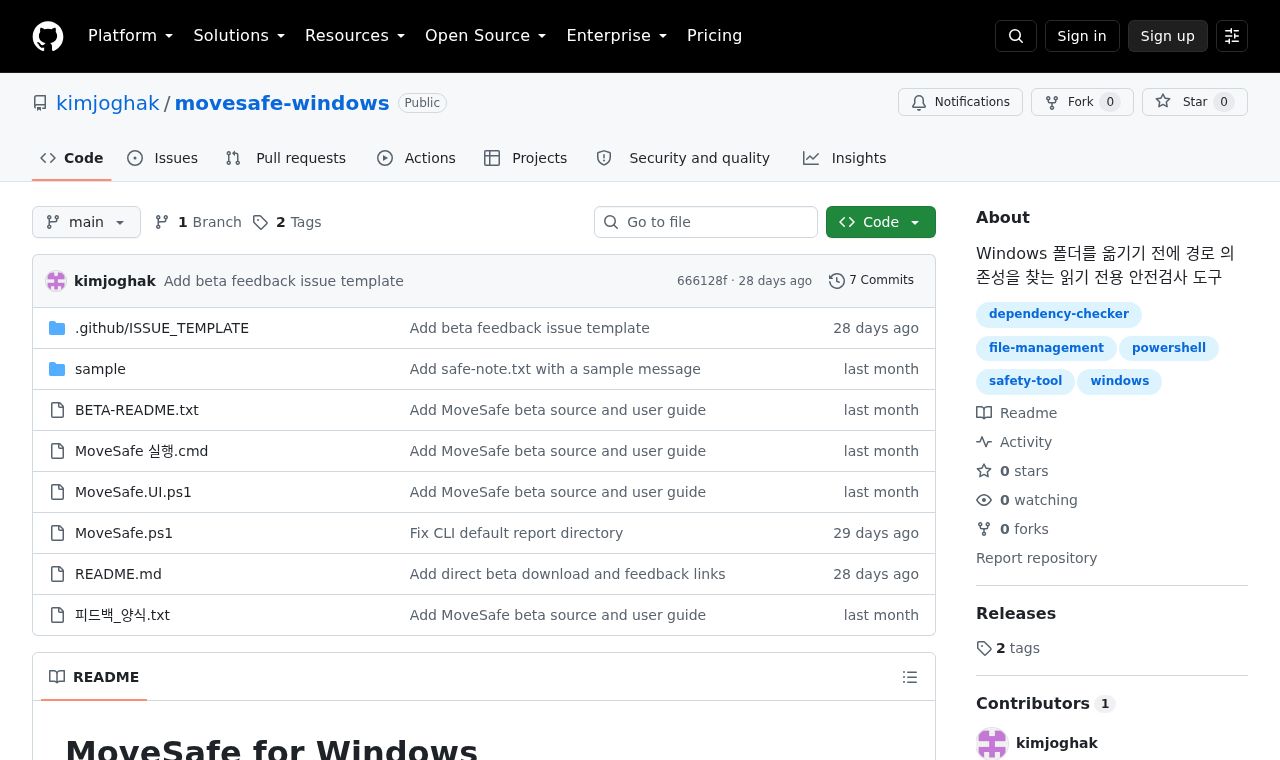Select the README tab heading
Viewport: 1280px width, 760px height.
(x=94, y=677)
